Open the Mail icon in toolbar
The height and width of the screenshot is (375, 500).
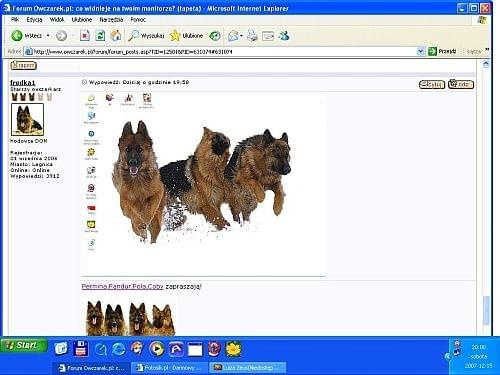pos(233,36)
